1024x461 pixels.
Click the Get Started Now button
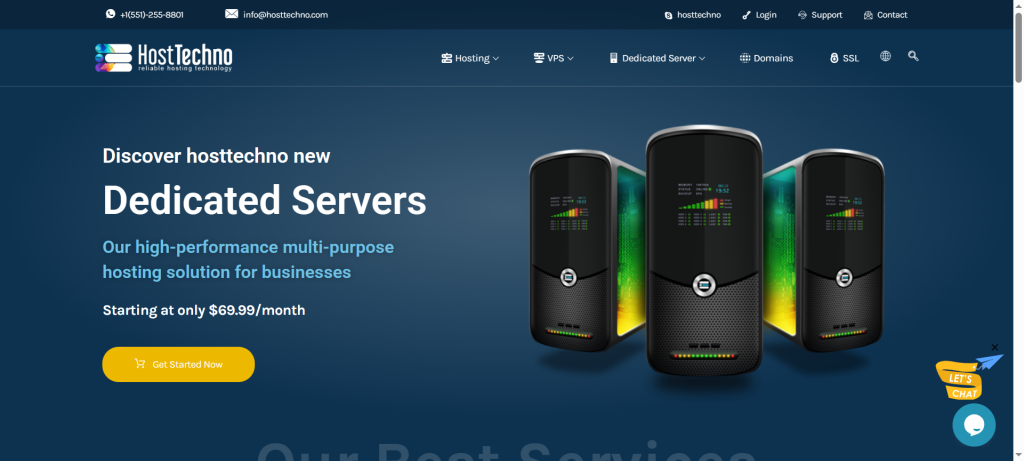(x=178, y=364)
